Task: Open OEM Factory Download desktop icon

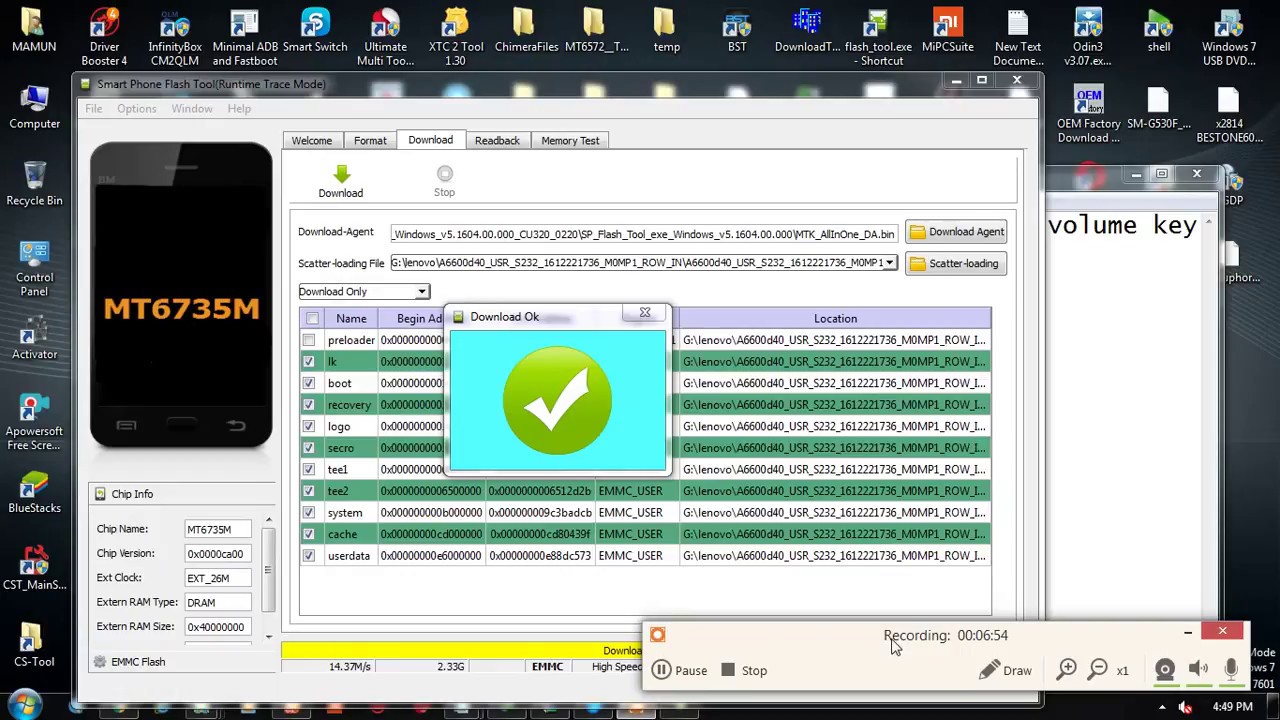Action: pyautogui.click(x=1088, y=114)
